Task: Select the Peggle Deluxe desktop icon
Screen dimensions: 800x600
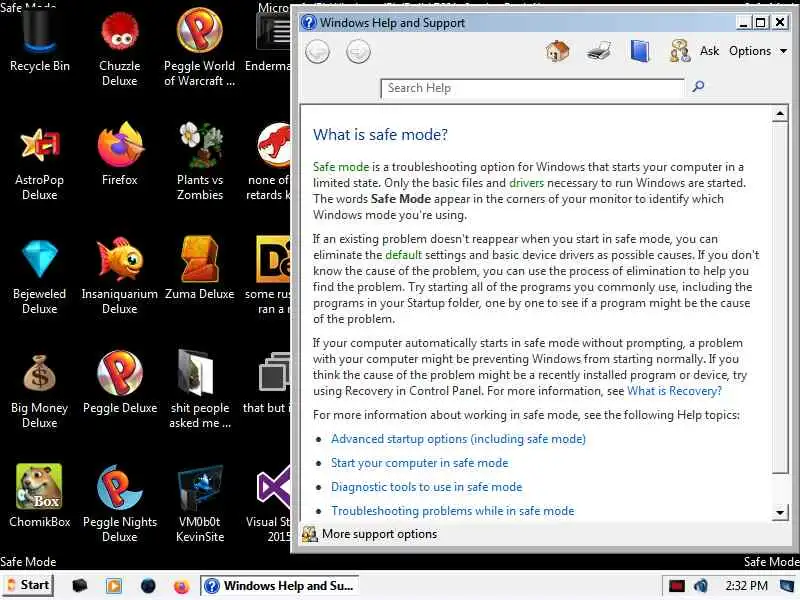Action: (x=119, y=383)
